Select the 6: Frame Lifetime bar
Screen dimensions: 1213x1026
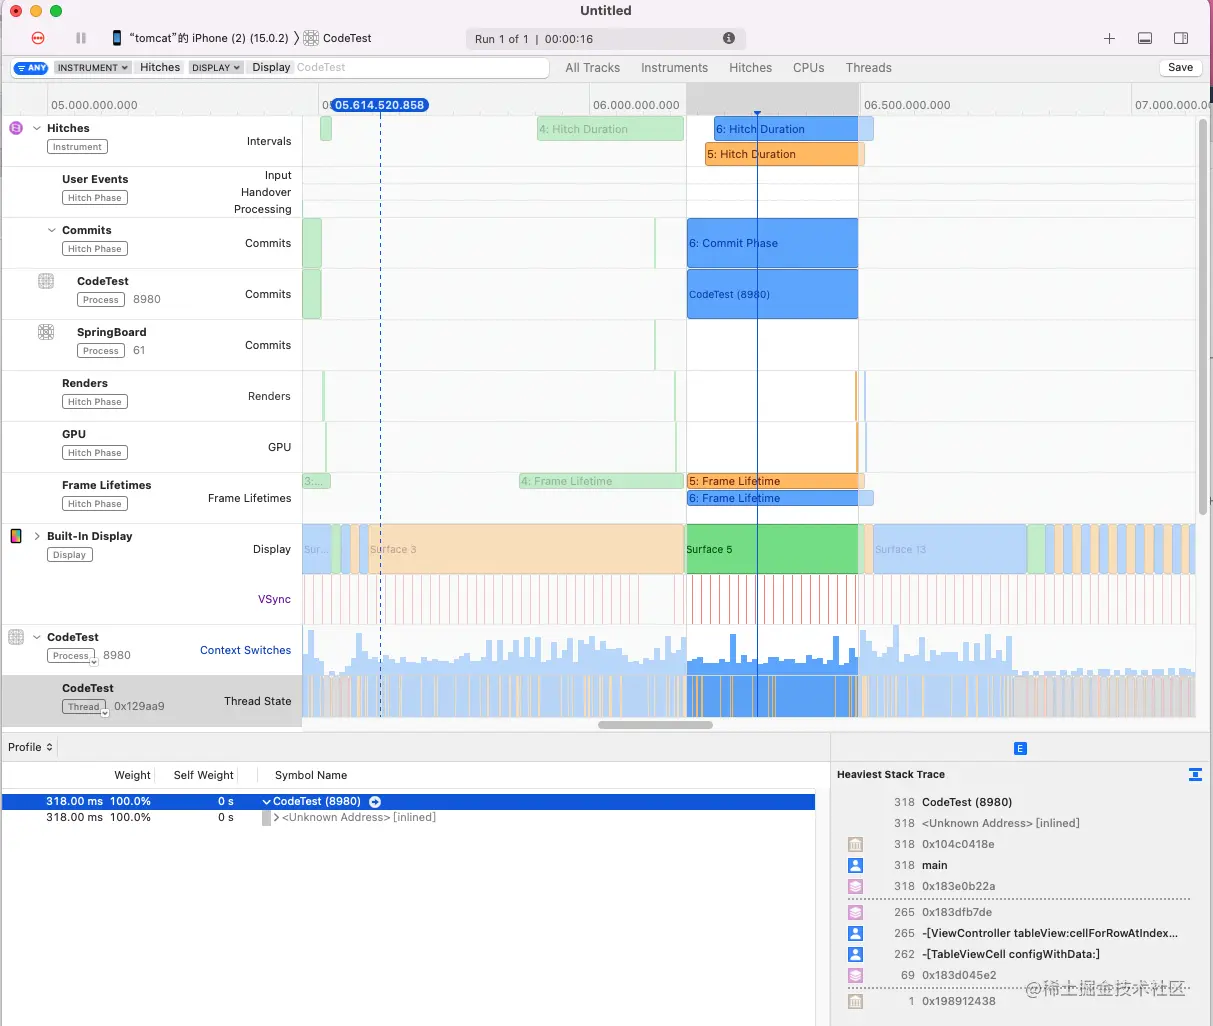[780, 498]
